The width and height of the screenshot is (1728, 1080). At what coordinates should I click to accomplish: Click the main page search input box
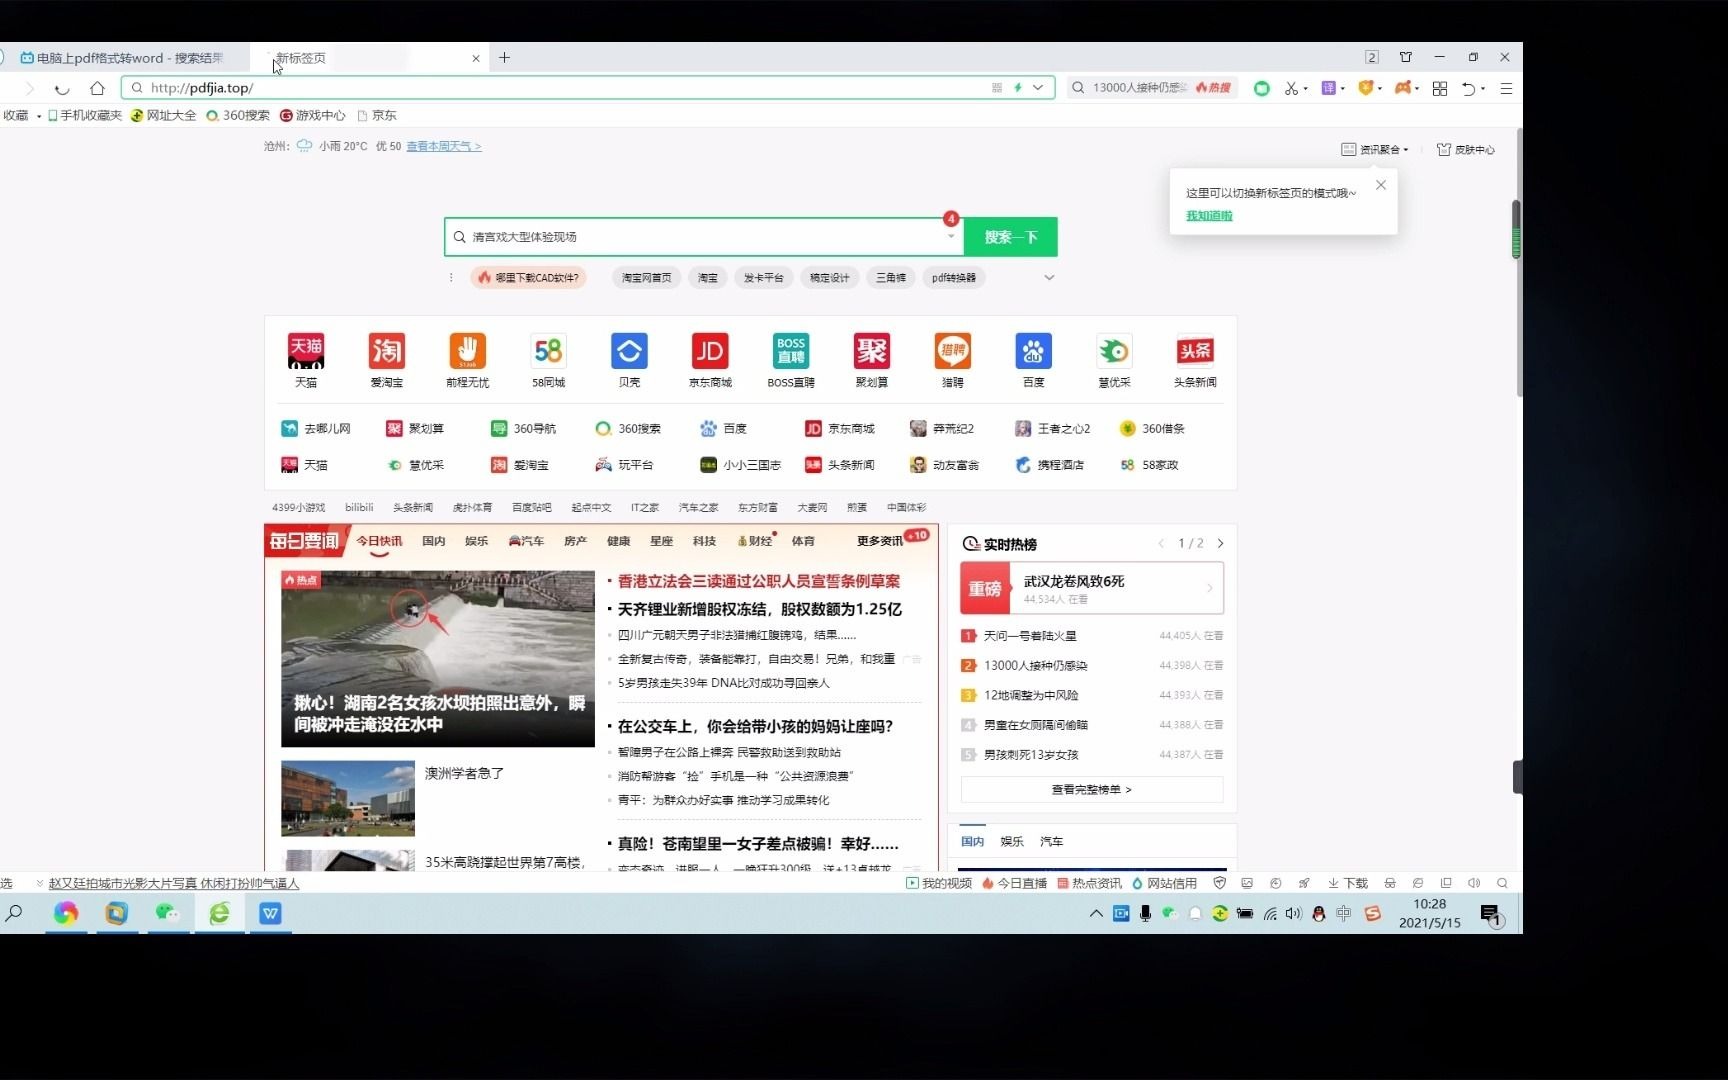click(704, 237)
